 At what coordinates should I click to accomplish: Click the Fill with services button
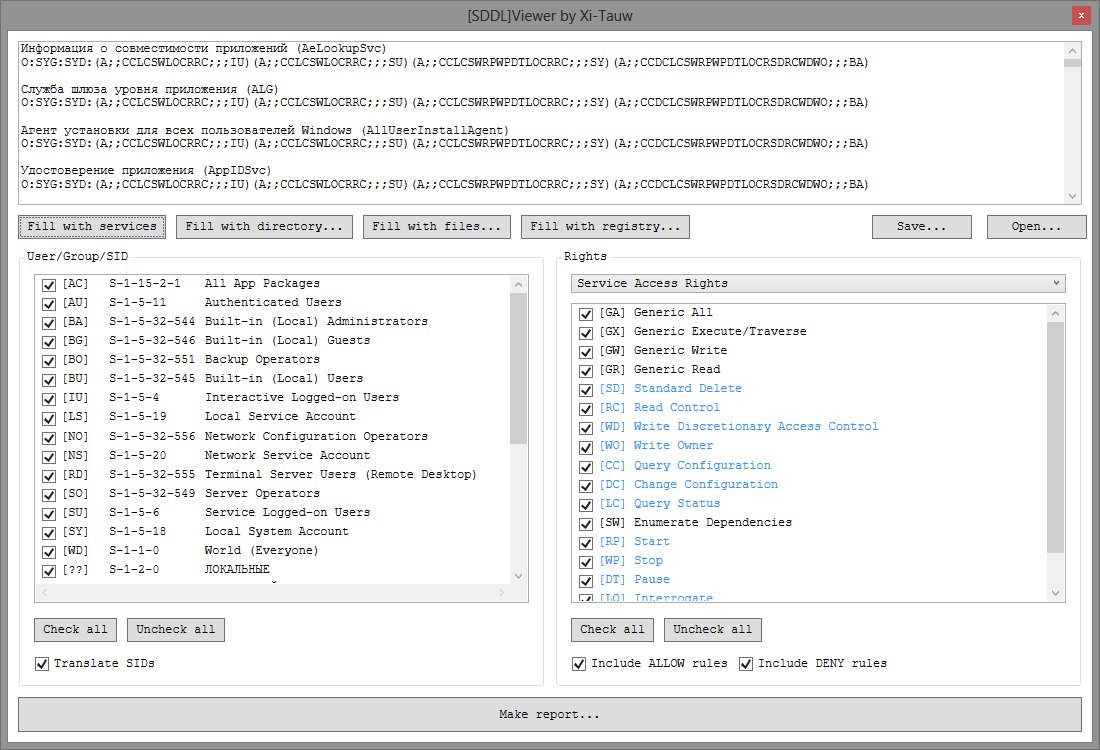pos(92,227)
